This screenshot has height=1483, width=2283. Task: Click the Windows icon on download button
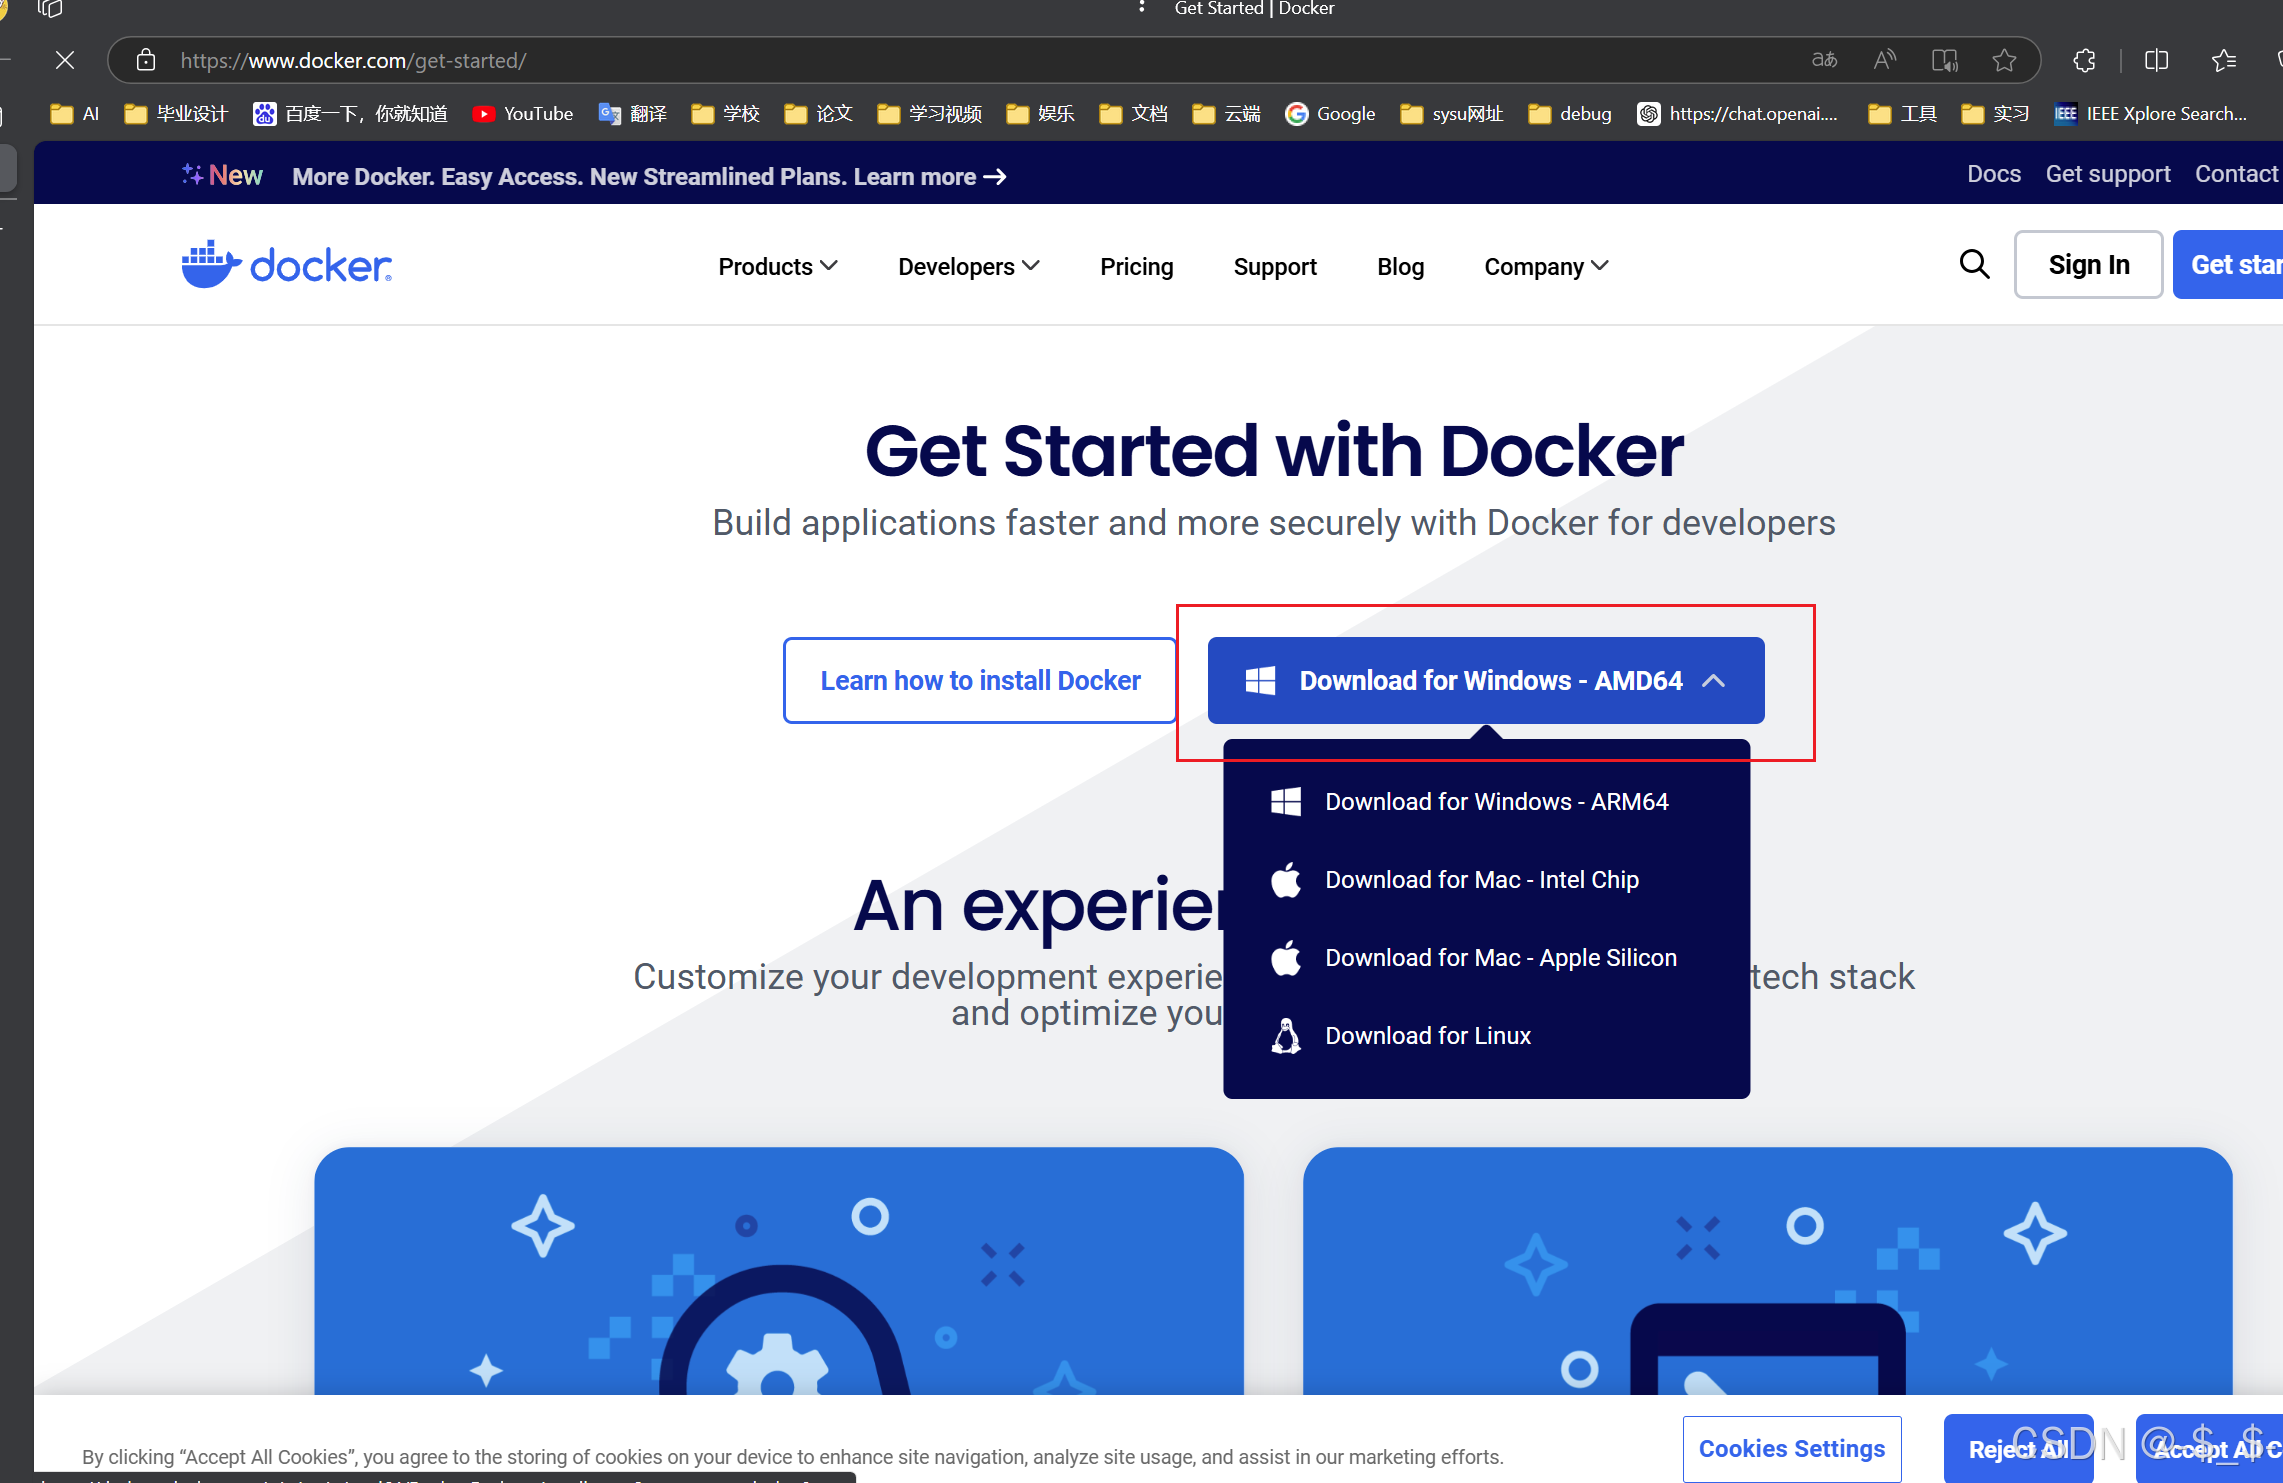(x=1261, y=679)
